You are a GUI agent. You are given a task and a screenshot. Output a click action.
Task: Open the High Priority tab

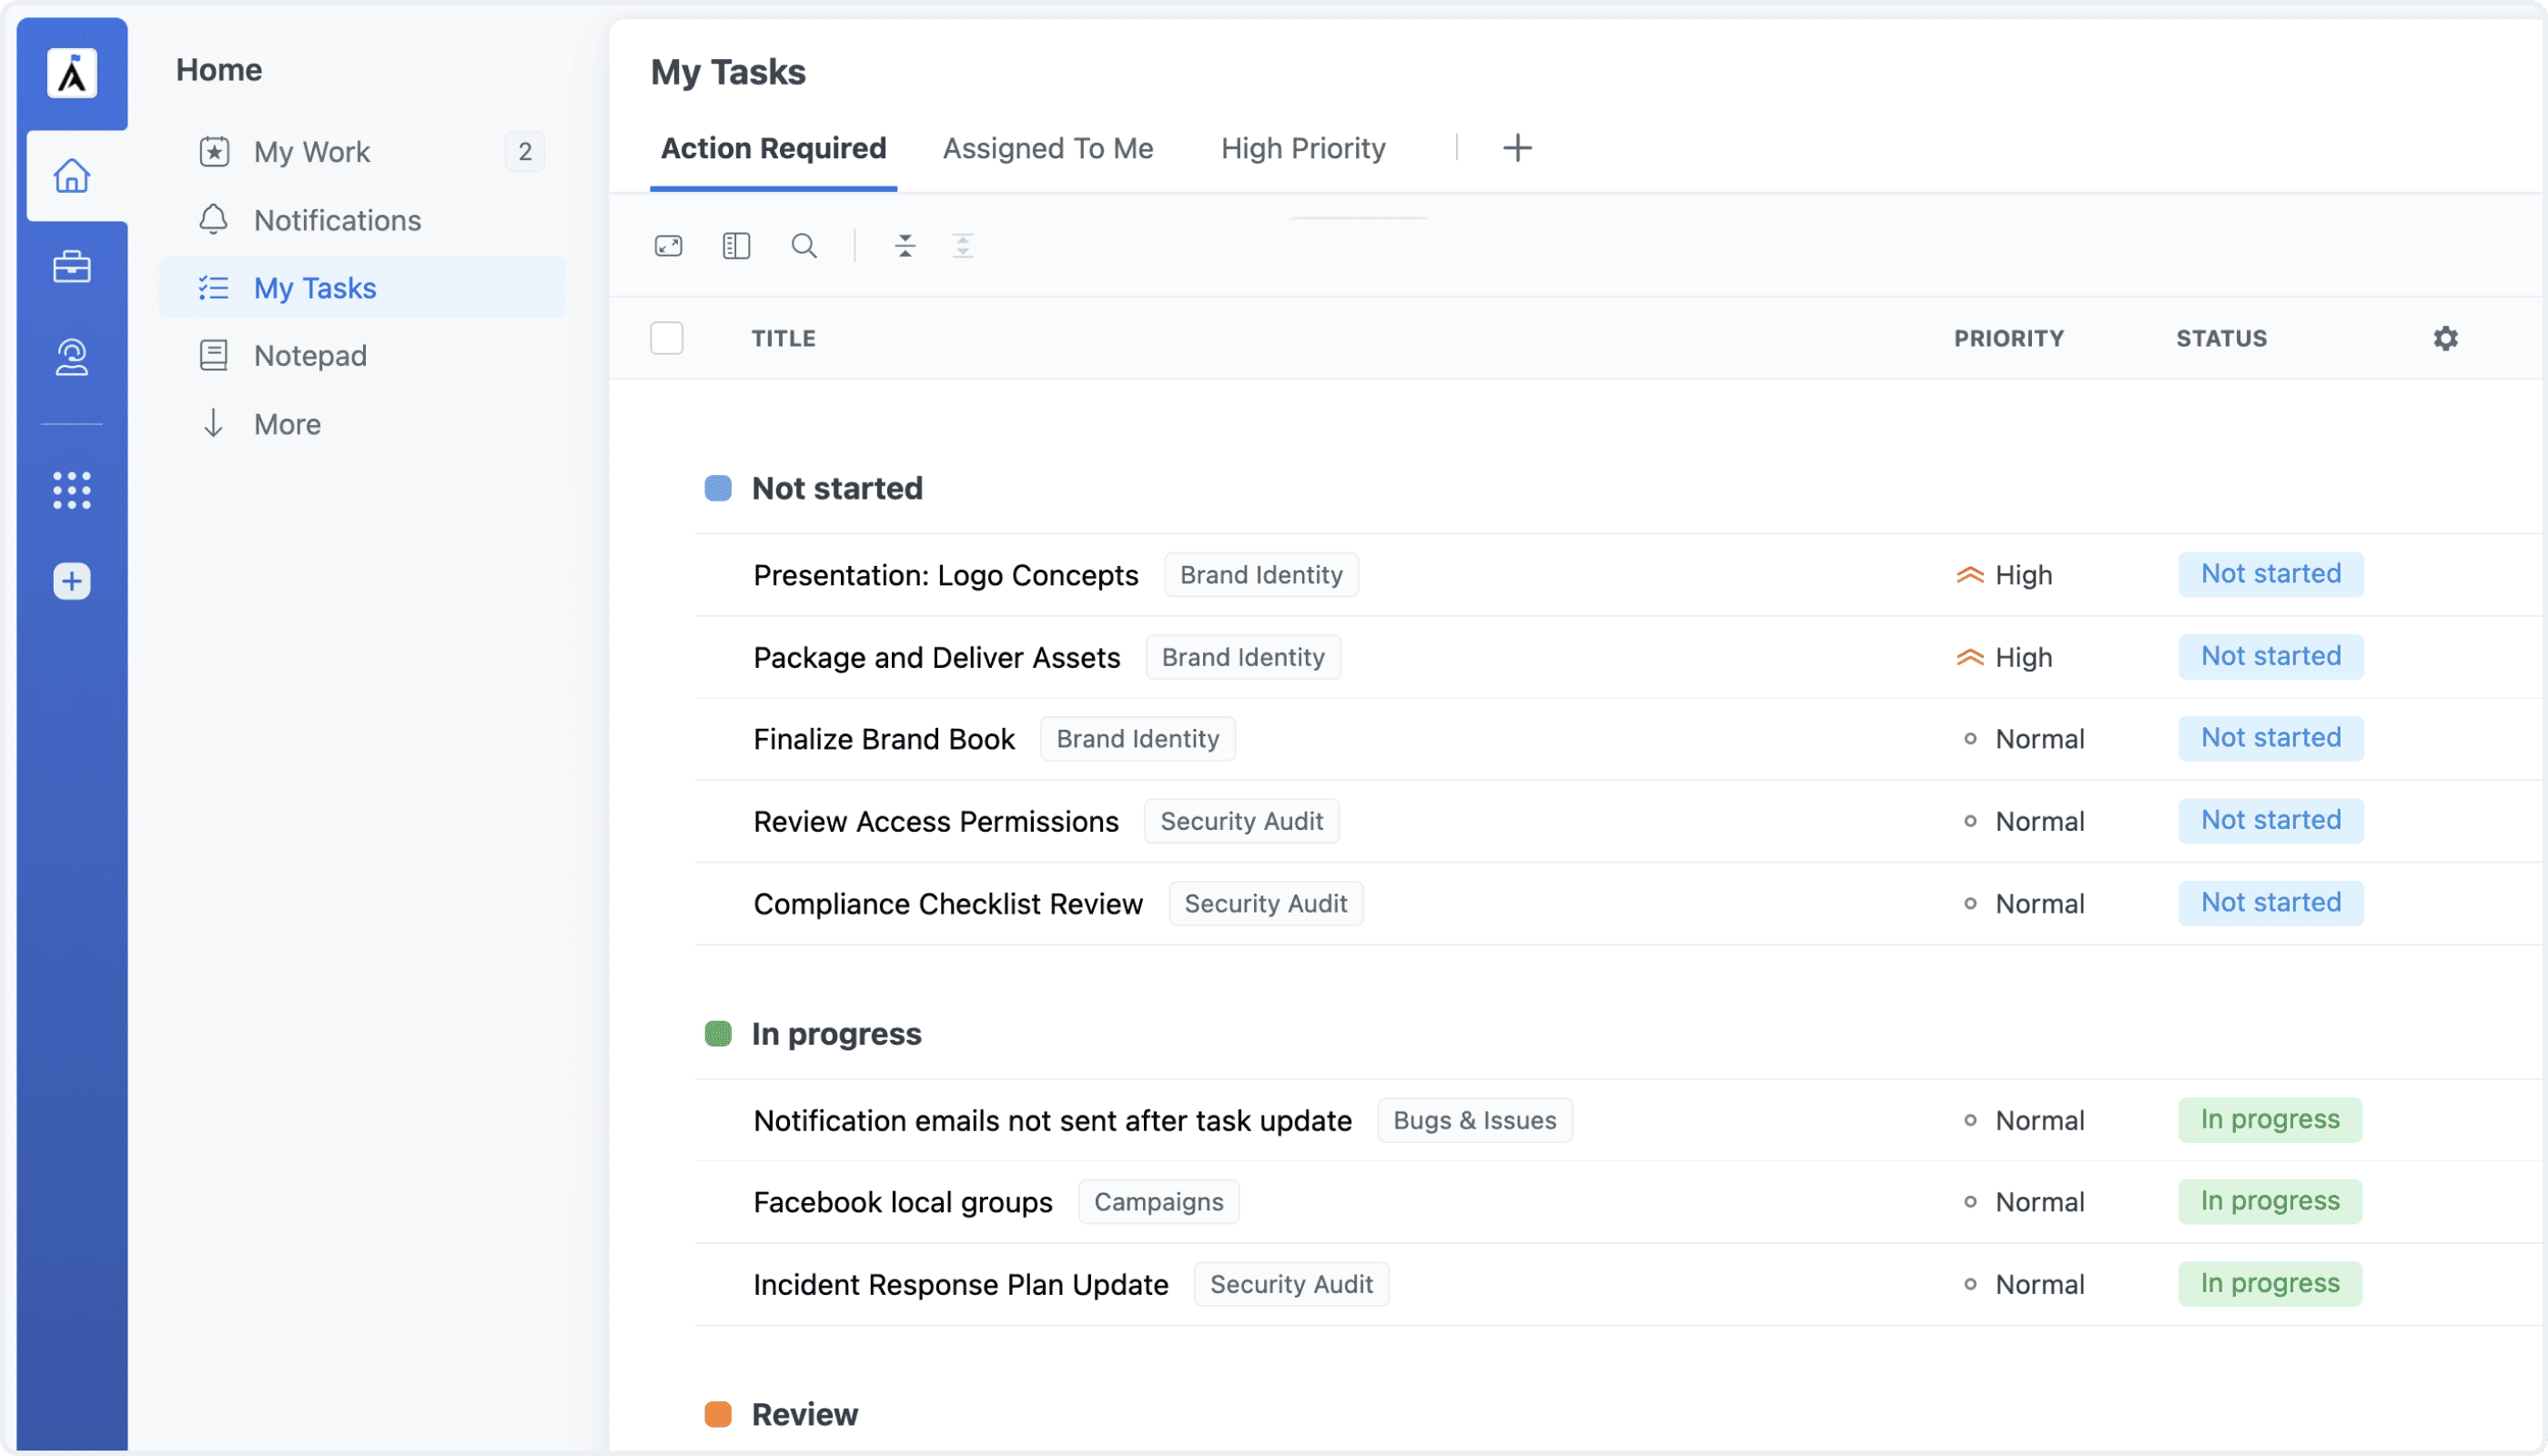click(x=1302, y=148)
